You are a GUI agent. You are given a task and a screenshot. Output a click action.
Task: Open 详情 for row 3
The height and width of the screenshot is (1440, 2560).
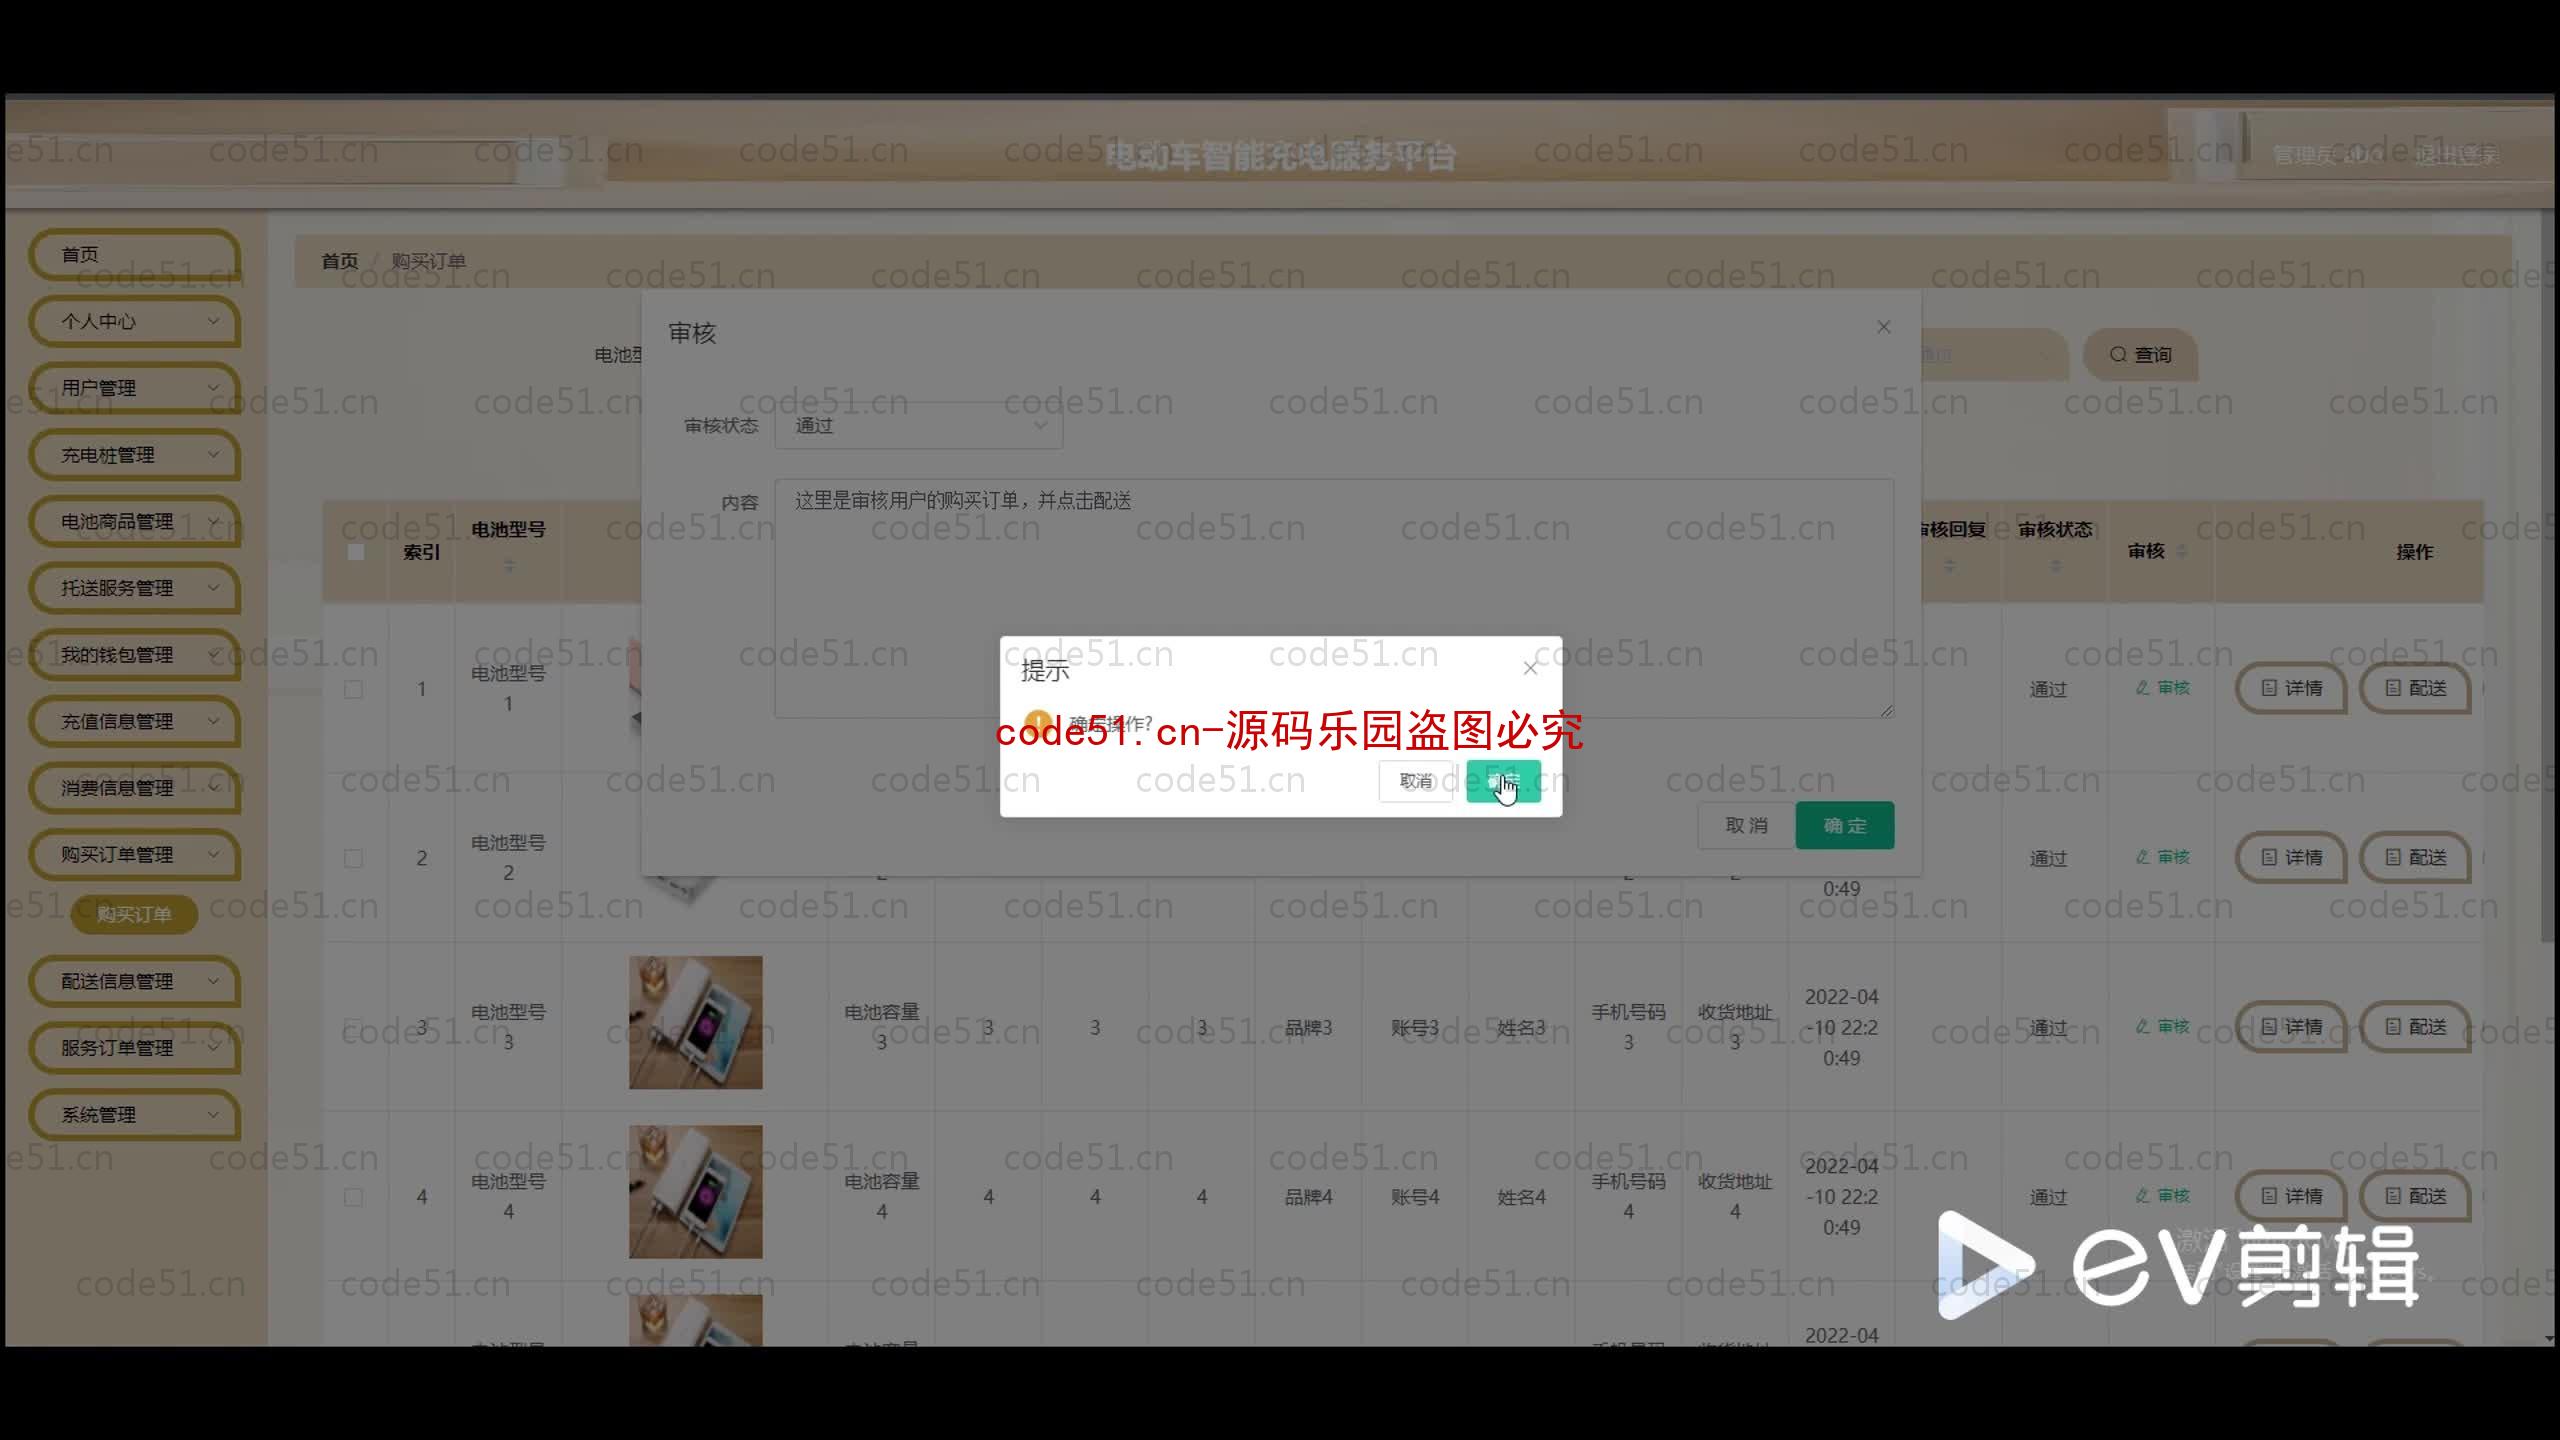[x=2291, y=1027]
